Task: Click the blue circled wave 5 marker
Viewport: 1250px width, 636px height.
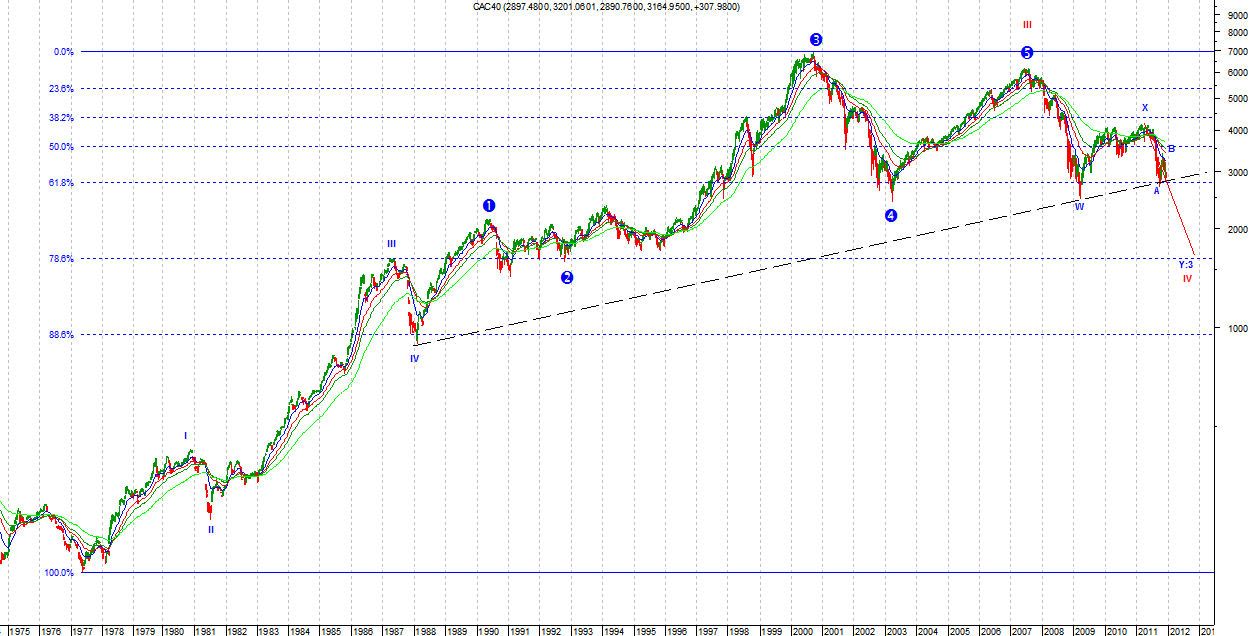Action: pyautogui.click(x=1027, y=53)
